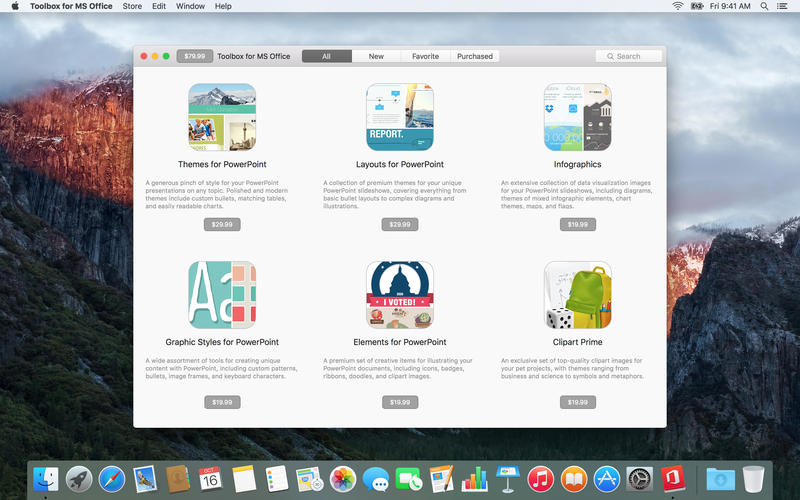Viewport: 800px width, 500px height.
Task: Open the Layouts for PowerPoint icon
Action: [400, 117]
